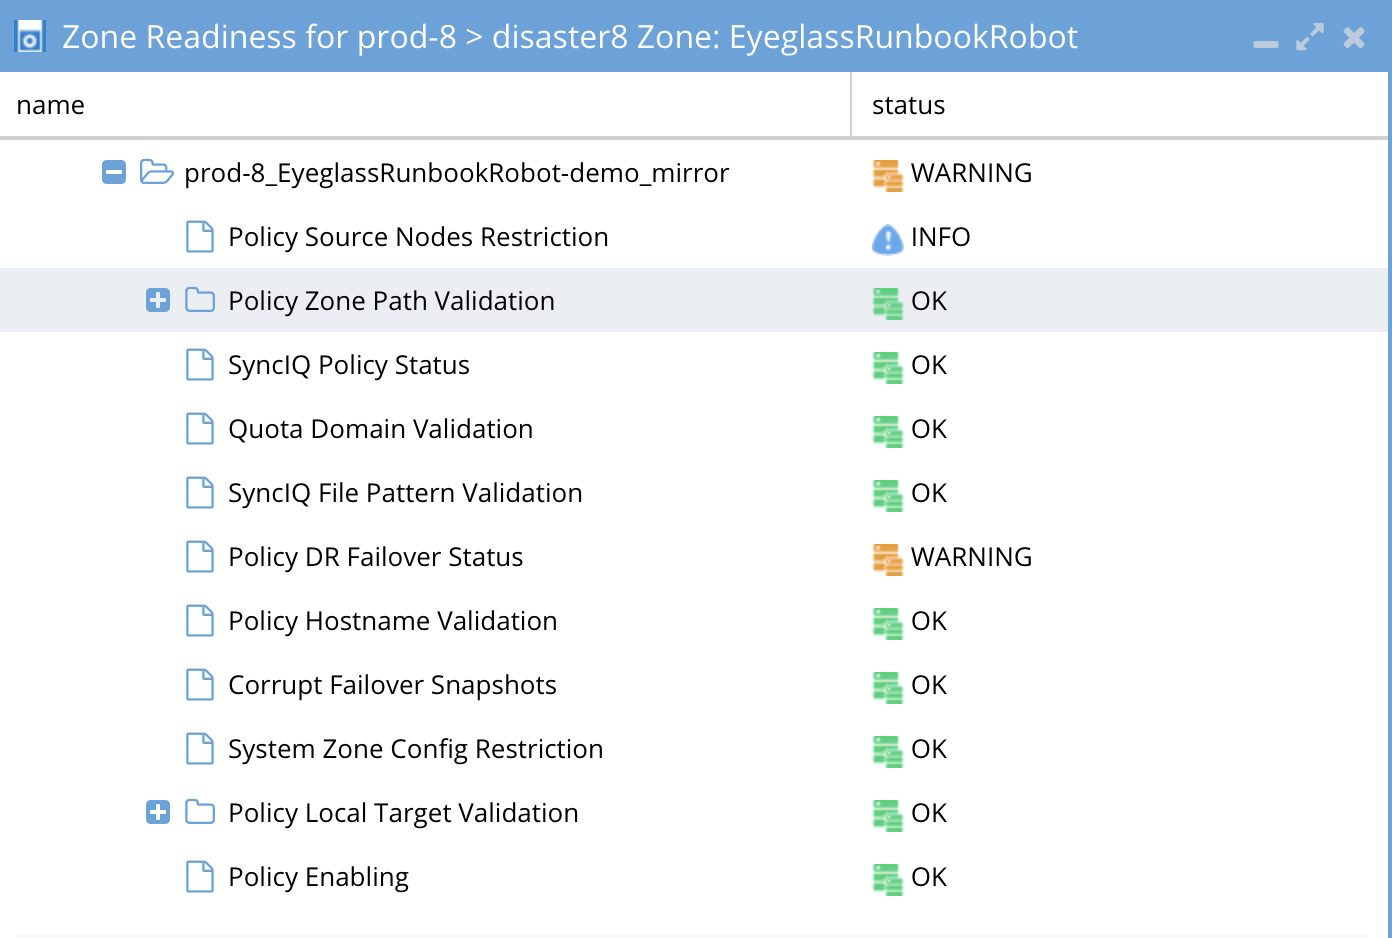Click the Policy Source Nodes Restriction file icon
The image size is (1392, 938).
pyautogui.click(x=200, y=237)
